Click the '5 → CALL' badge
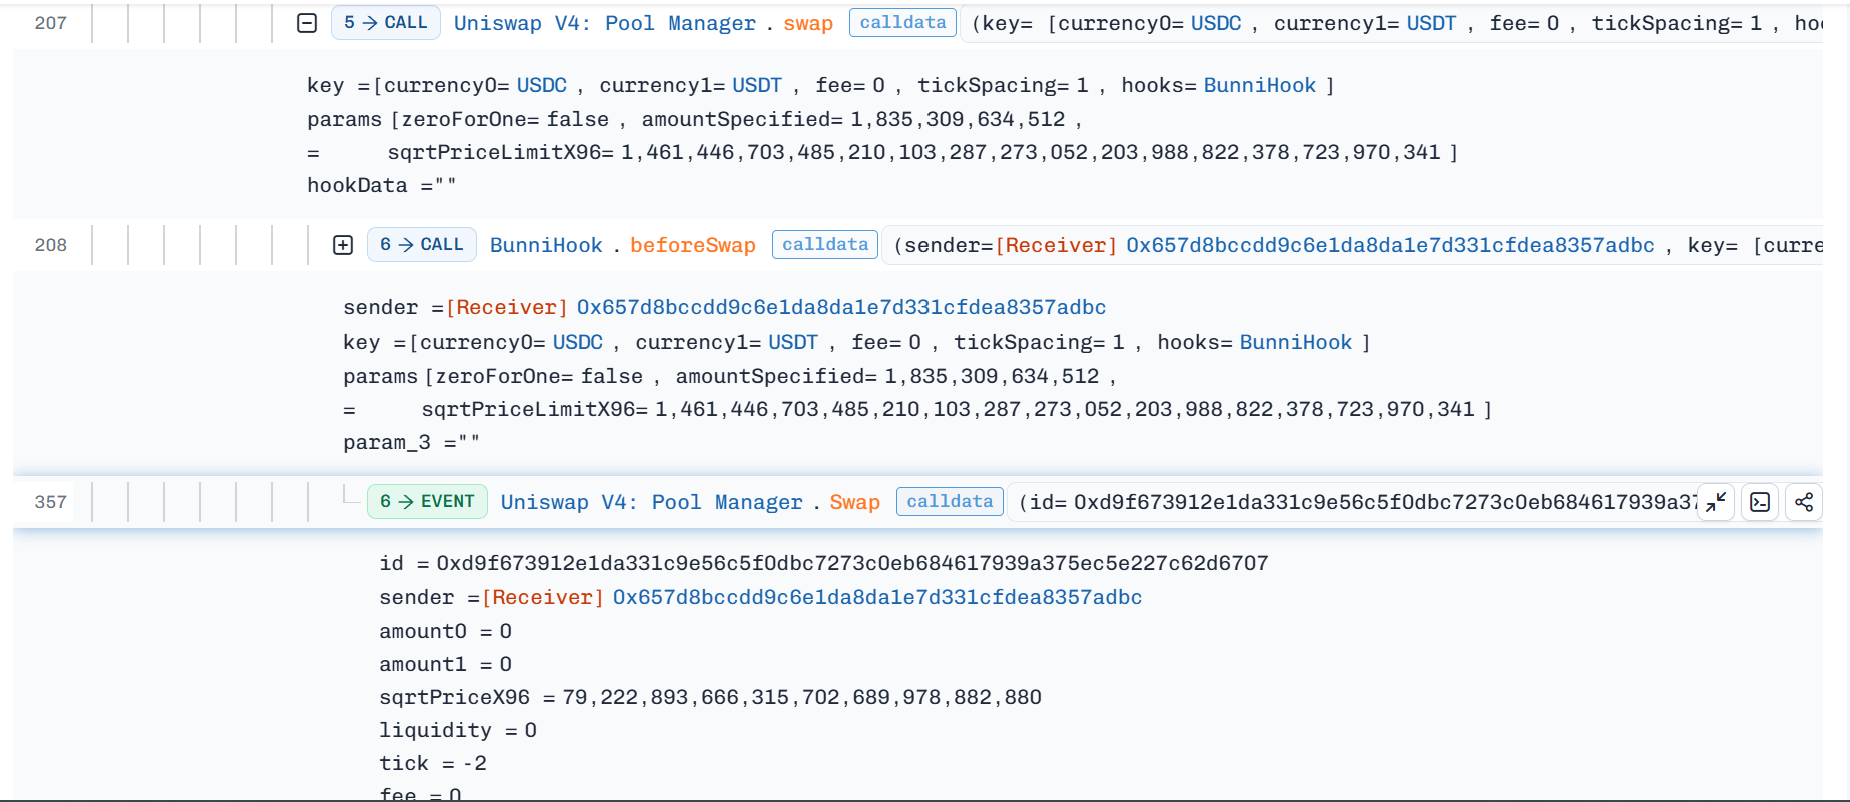1850x802 pixels. click(x=386, y=23)
